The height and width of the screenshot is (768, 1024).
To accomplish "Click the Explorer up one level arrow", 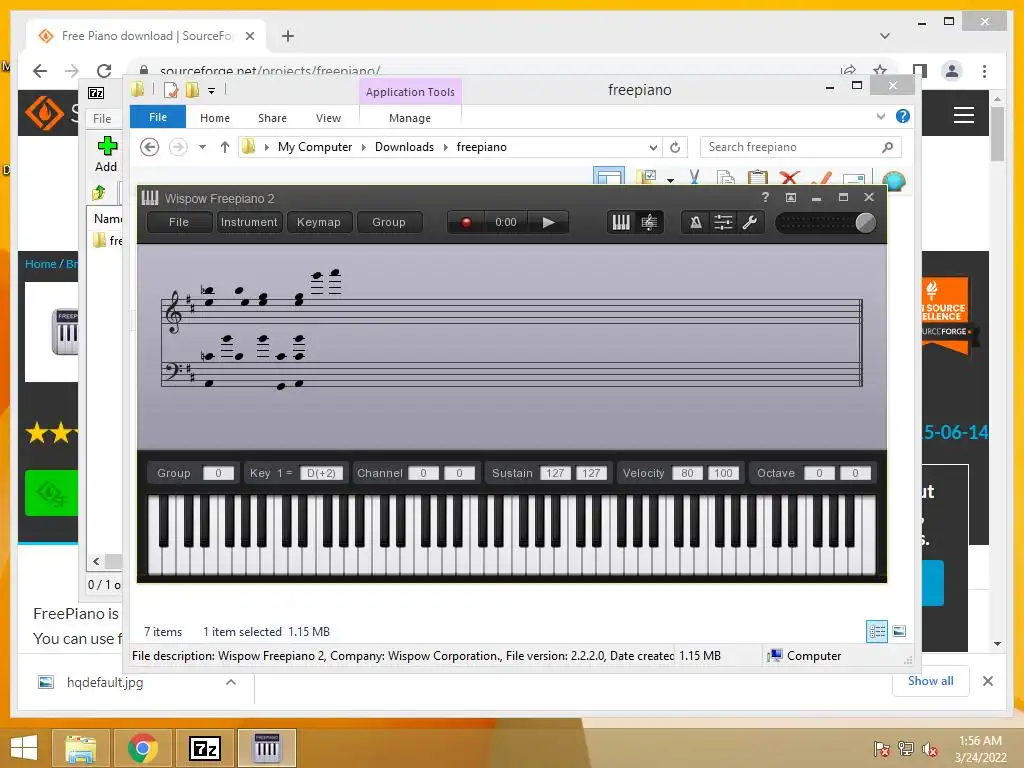I will coord(225,147).
